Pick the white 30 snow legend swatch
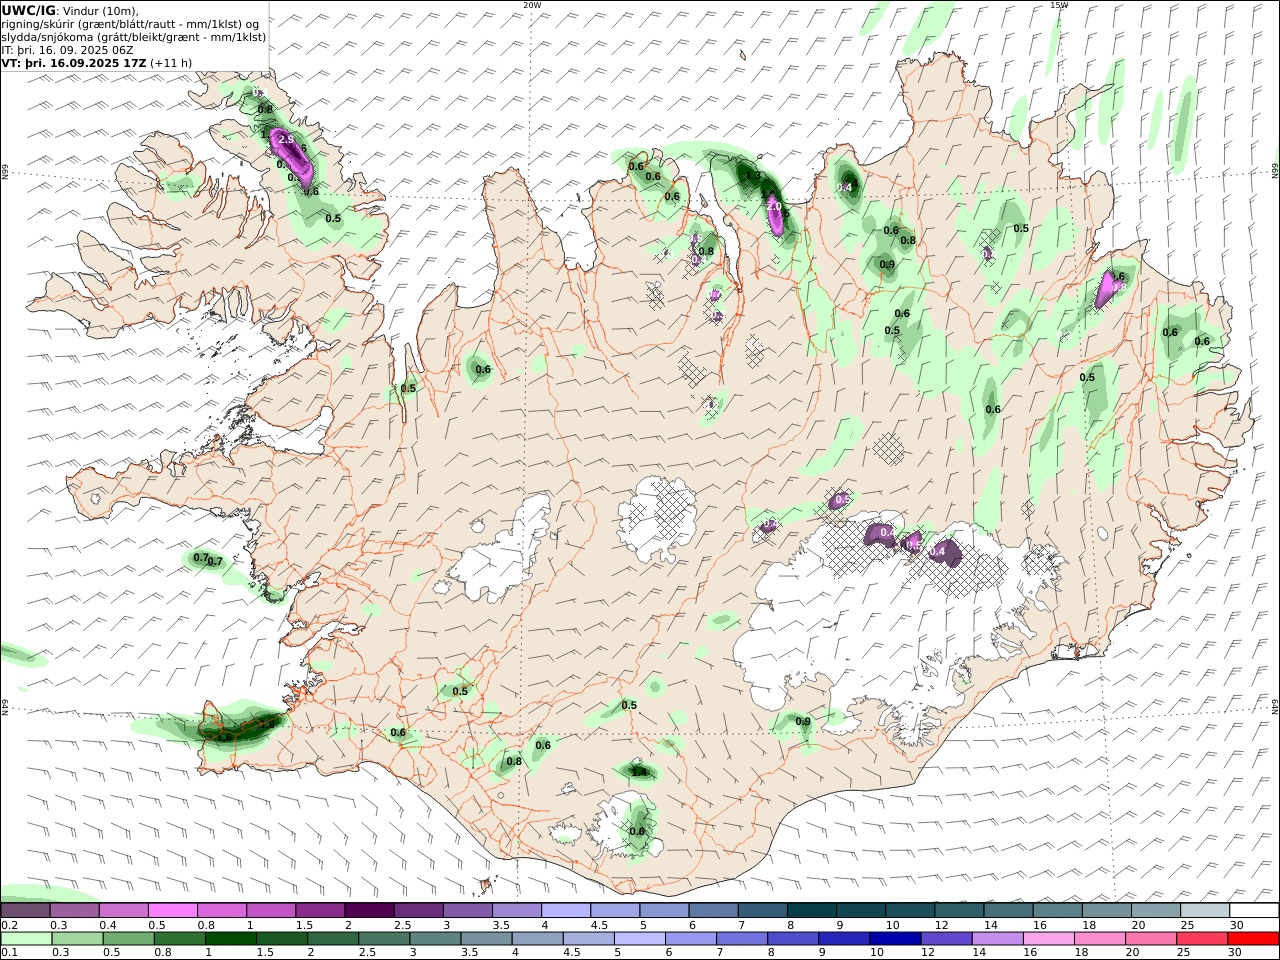Screen dimensions: 1280x960 coord(1254,910)
